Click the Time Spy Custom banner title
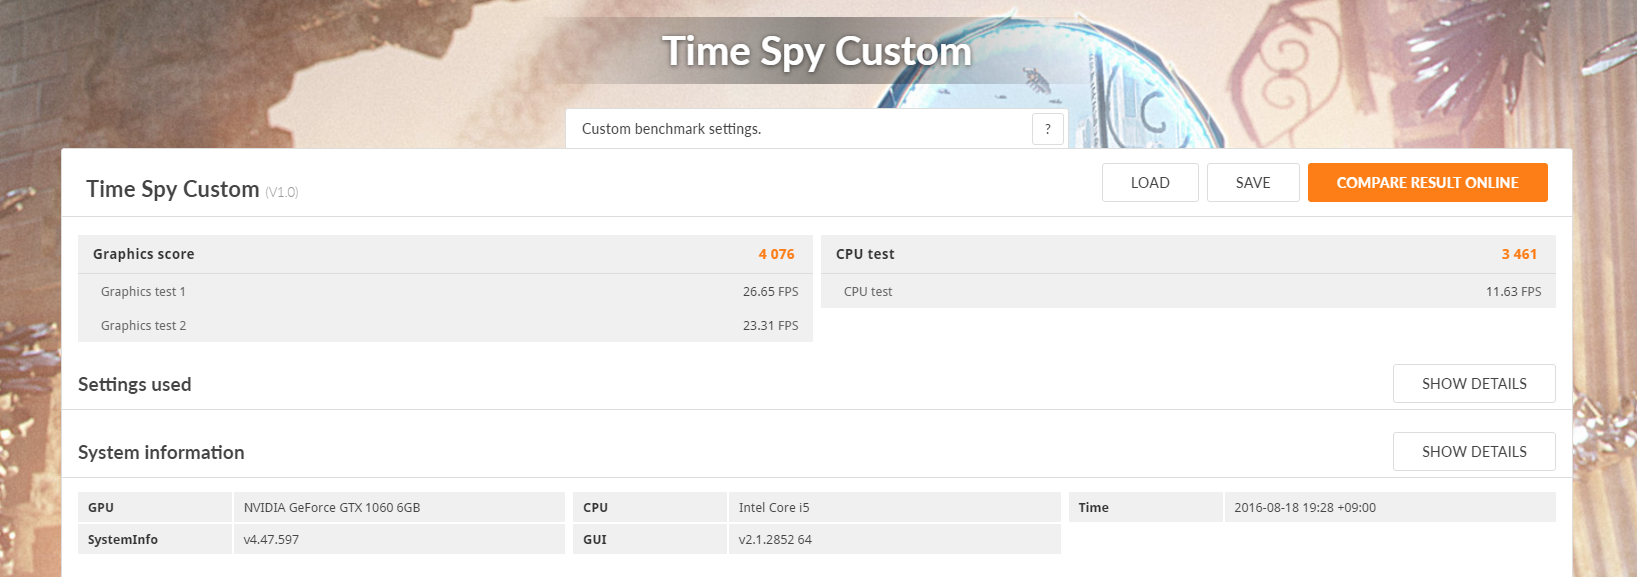Viewport: 1637px width, 577px height. 816,51
